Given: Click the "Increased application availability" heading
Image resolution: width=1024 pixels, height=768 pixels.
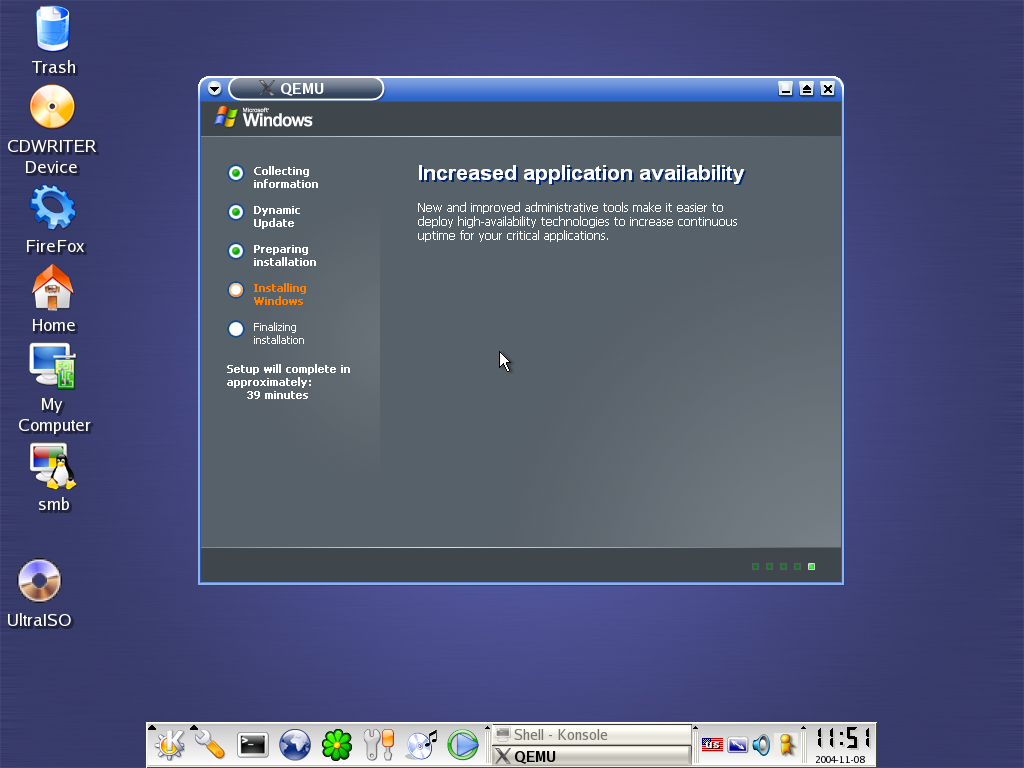Looking at the screenshot, I should pyautogui.click(x=581, y=173).
